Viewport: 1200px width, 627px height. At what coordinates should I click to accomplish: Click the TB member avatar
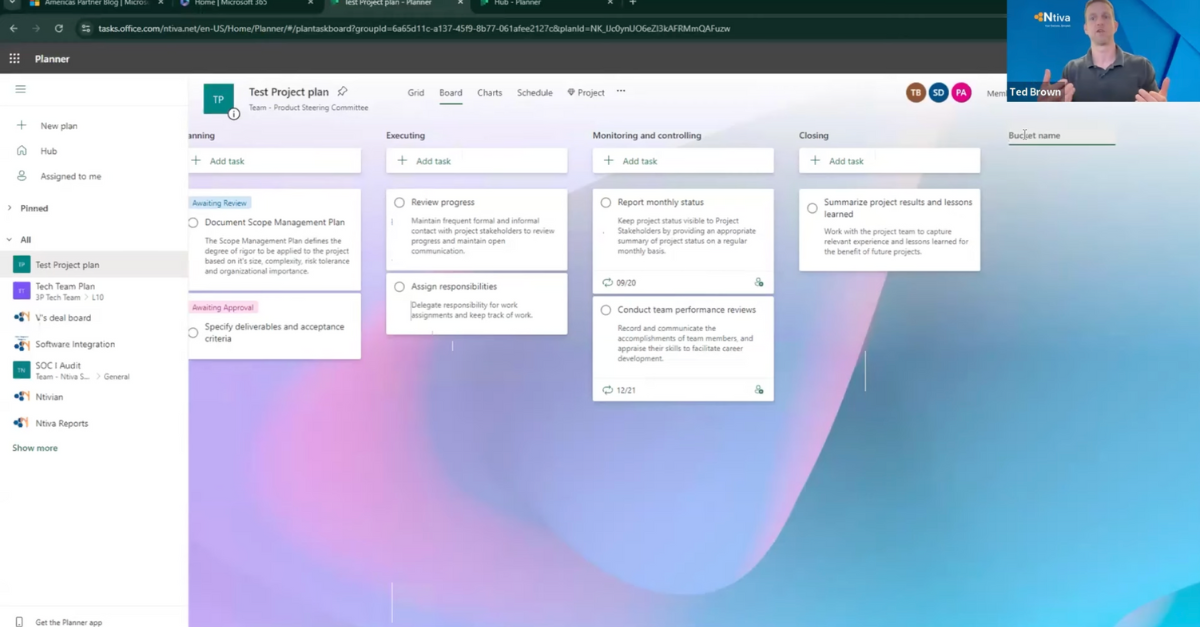[x=915, y=92]
